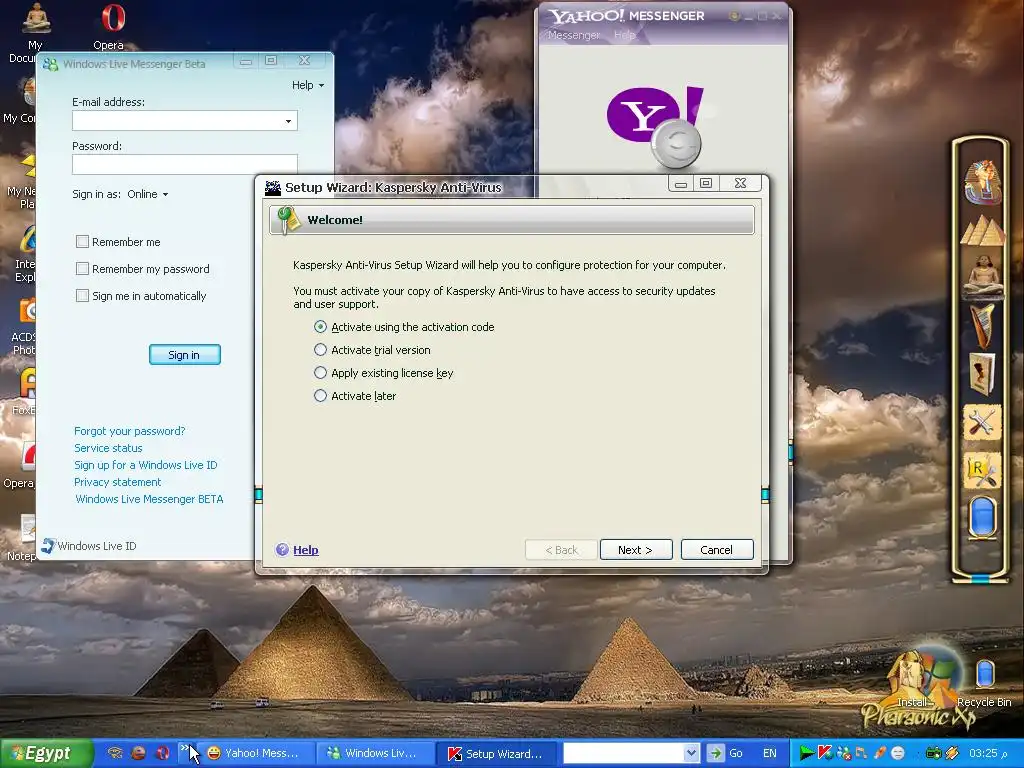Screen dimensions: 1024x768
Task: Switch to the Setup Wizard taskbar button
Action: [x=496, y=753]
